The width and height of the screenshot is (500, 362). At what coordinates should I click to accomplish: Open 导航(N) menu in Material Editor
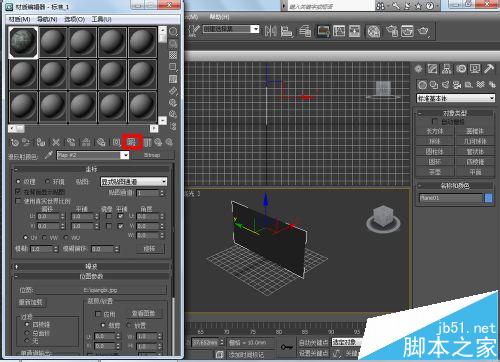click(x=47, y=19)
